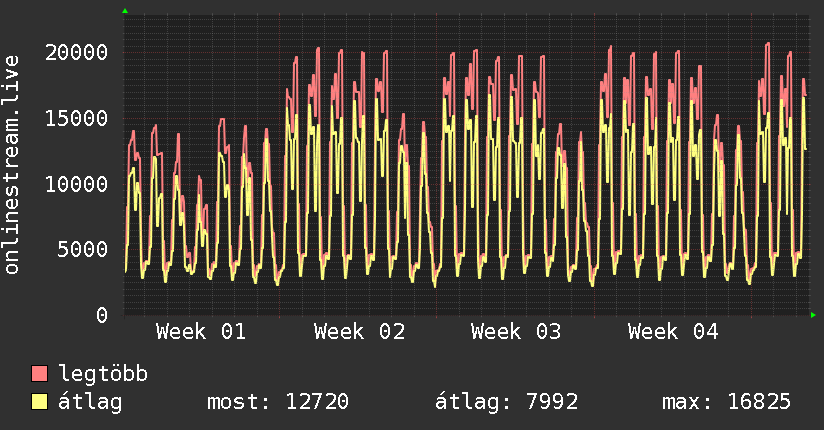
Task: Click the max: 16825 statistic
Action: pyautogui.click(x=726, y=402)
